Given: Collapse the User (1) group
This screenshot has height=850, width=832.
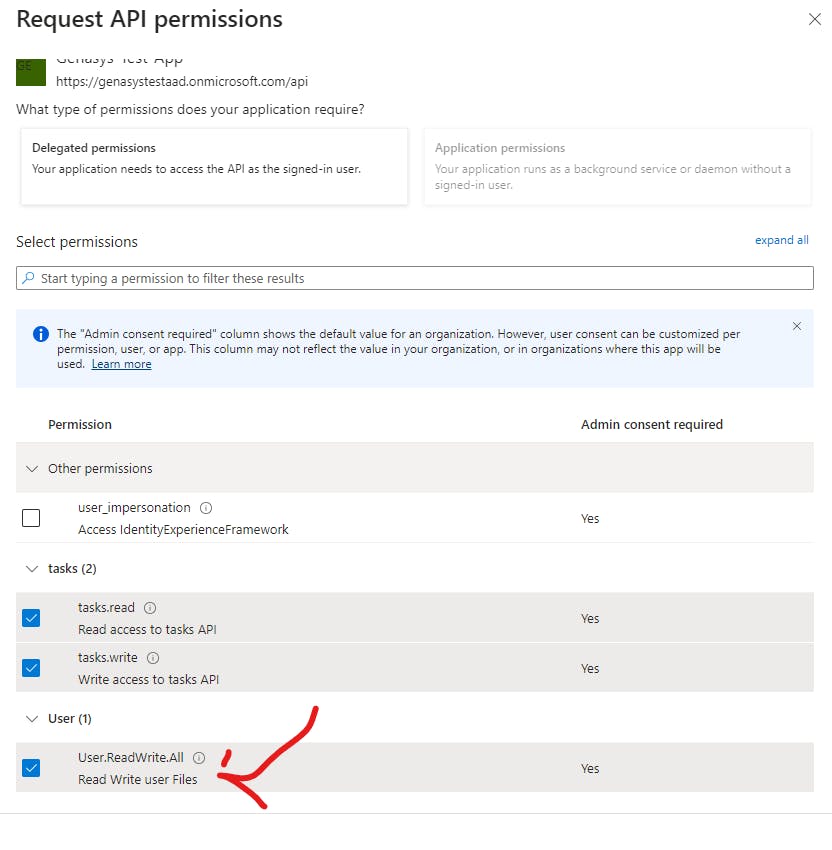Looking at the screenshot, I should pyautogui.click(x=32, y=719).
